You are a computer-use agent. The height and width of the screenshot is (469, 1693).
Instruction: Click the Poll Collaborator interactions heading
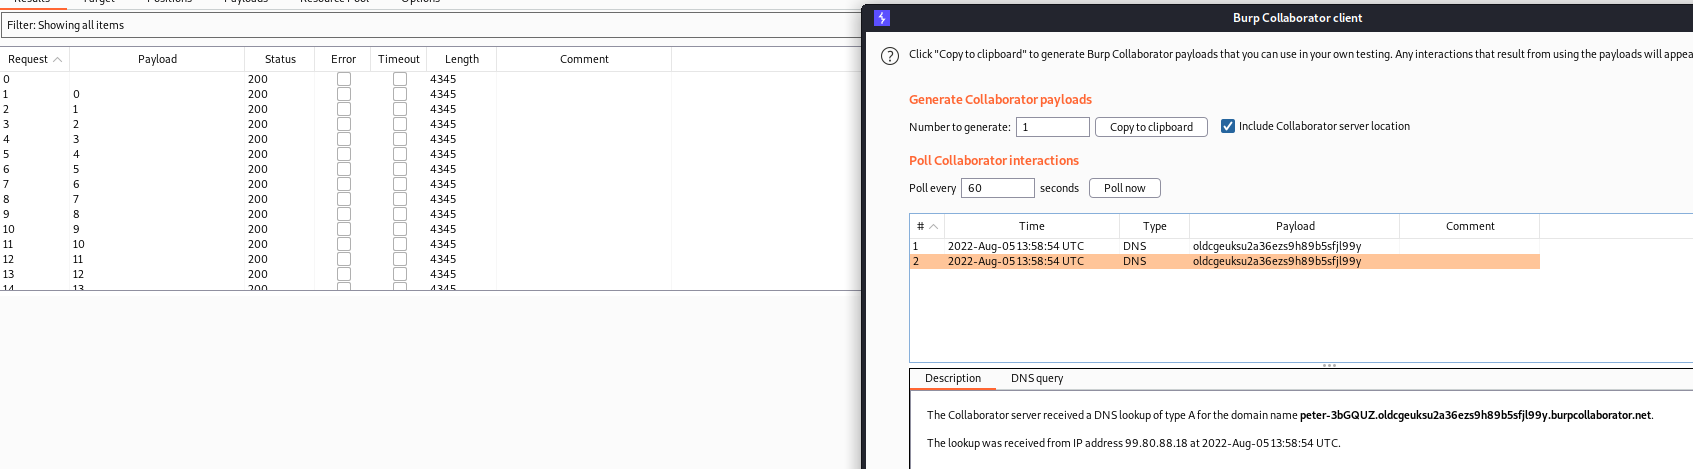[994, 160]
